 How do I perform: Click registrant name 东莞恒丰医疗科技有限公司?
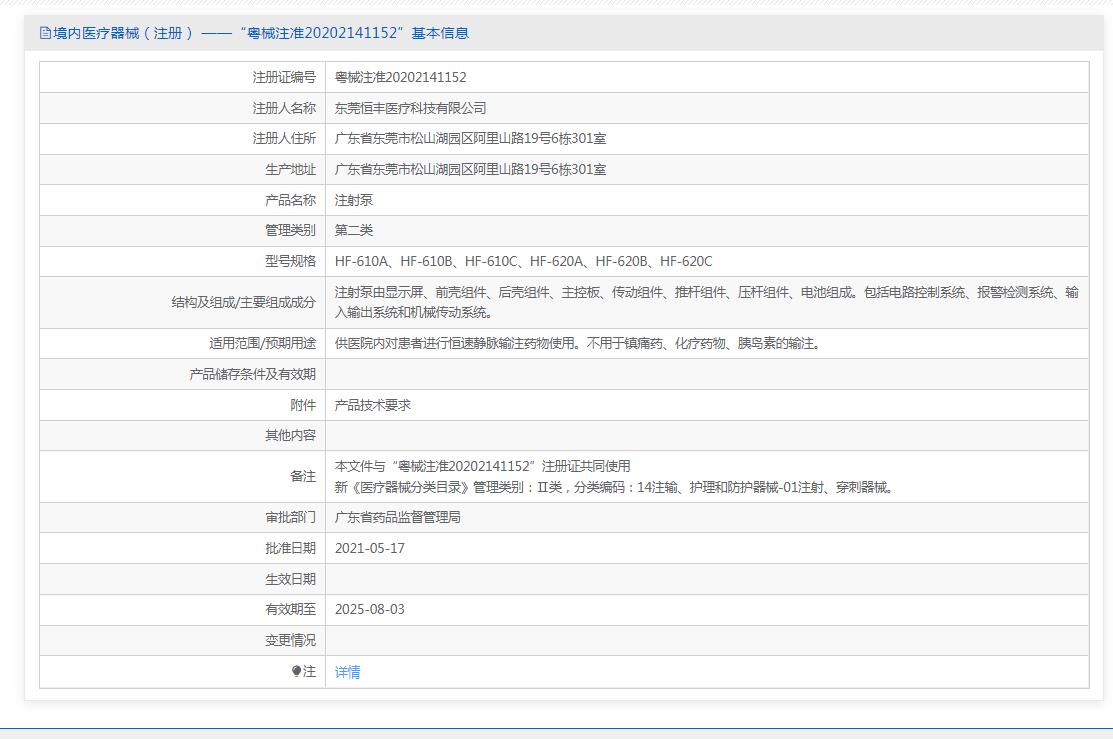tap(410, 108)
